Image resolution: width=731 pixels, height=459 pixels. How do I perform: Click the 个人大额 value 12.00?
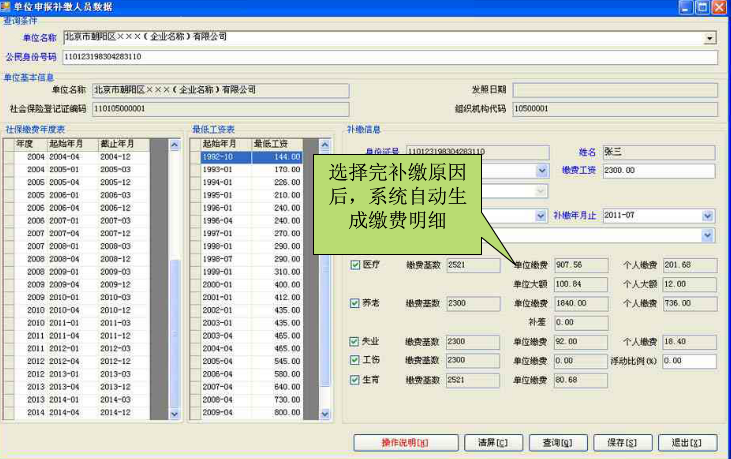(690, 284)
